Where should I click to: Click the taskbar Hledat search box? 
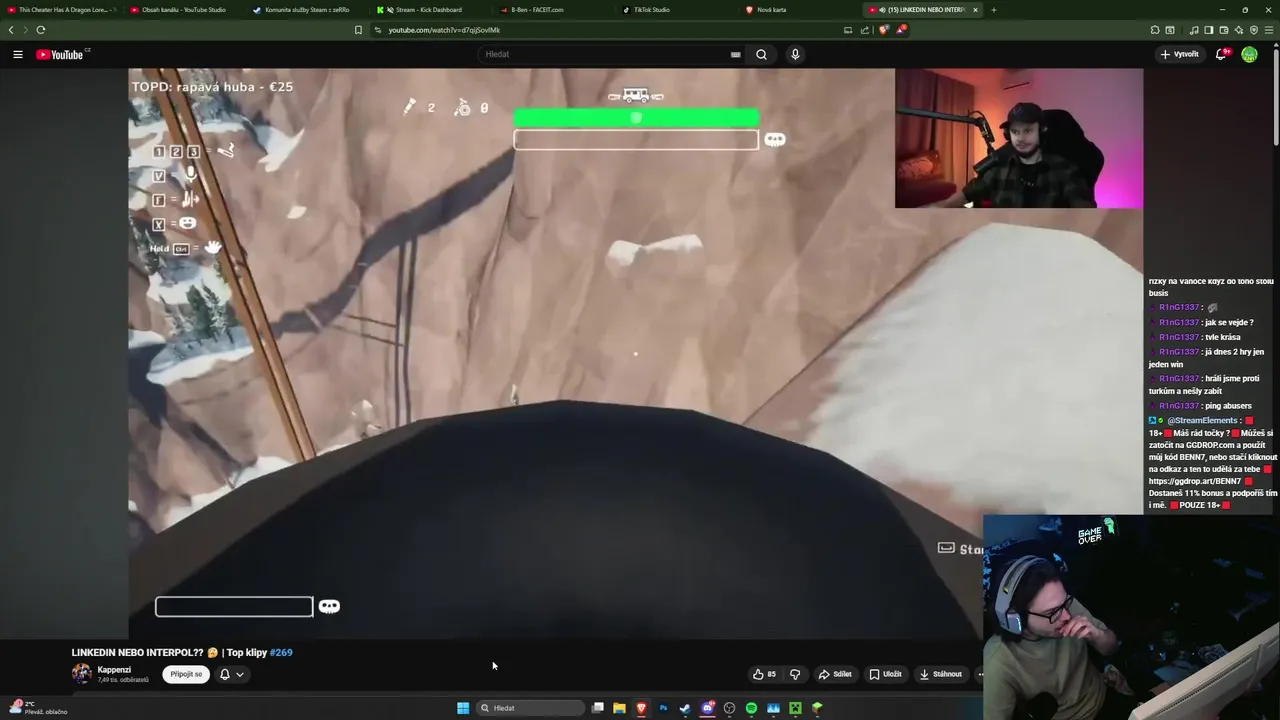pos(530,708)
